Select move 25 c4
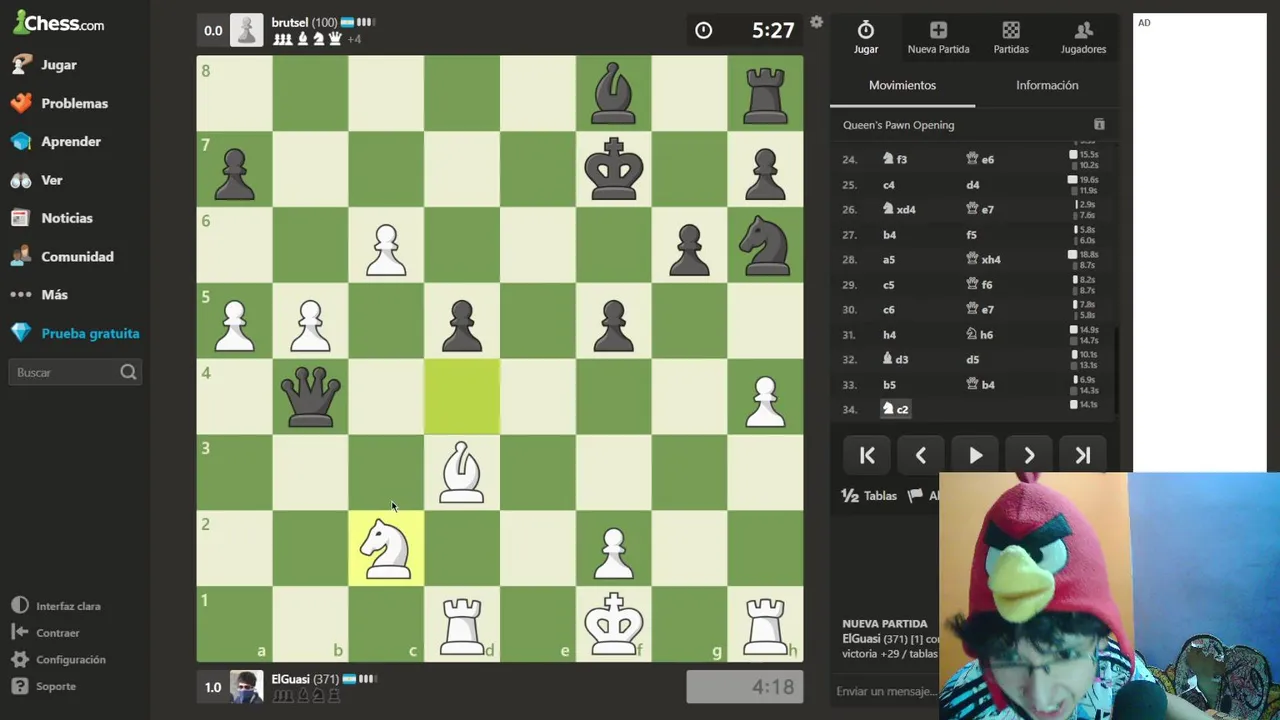Screen dimensions: 1280x720 tap(889, 184)
